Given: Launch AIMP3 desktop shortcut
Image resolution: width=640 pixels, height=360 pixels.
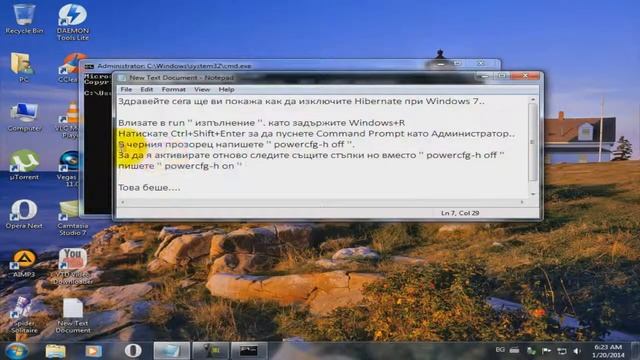Looking at the screenshot, I should click(x=24, y=263).
